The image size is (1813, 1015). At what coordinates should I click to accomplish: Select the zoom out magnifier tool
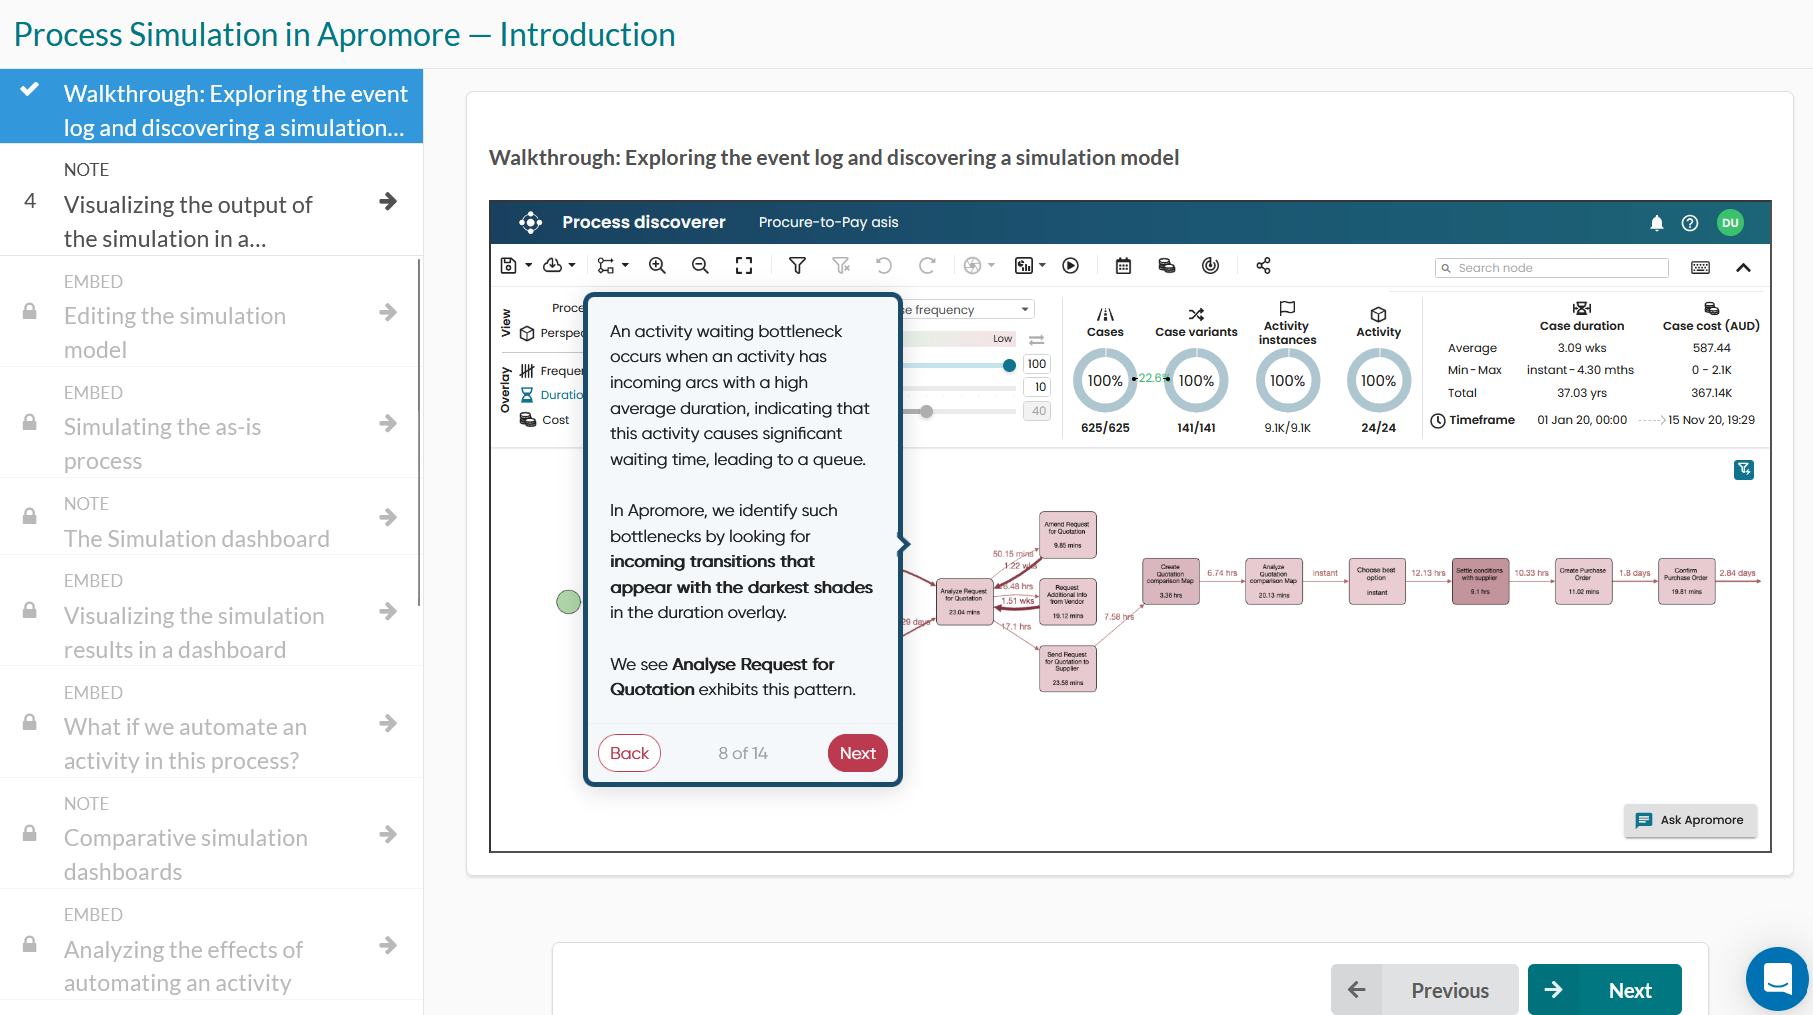click(x=700, y=265)
